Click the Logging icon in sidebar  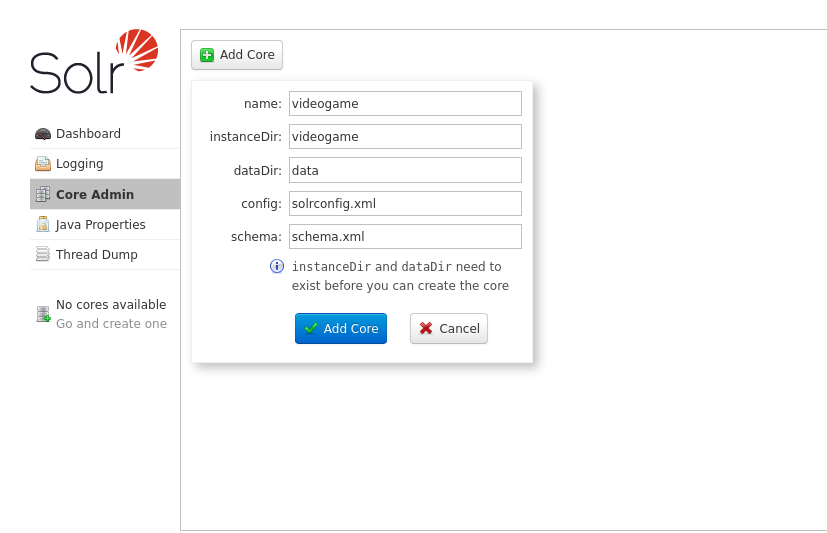tap(43, 164)
